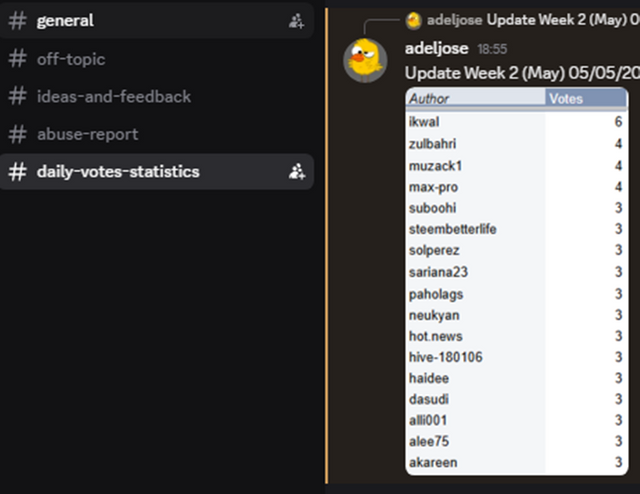Click the adeljose username in message header

coord(436,49)
